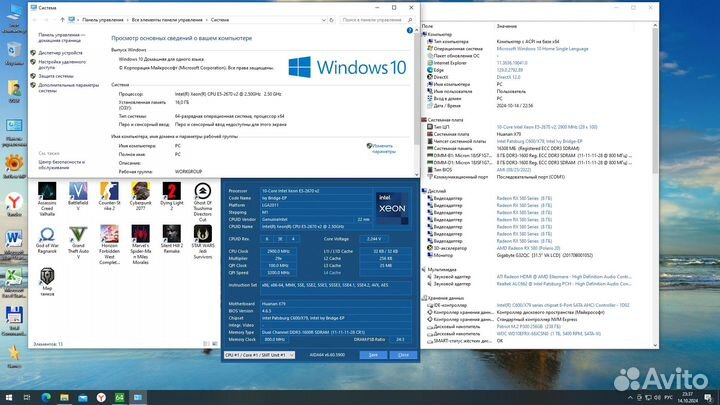This screenshot has height=405, width=720.
Task: Select Ghost Of Tsushima Directors Cut shortcut
Action: click(x=202, y=202)
